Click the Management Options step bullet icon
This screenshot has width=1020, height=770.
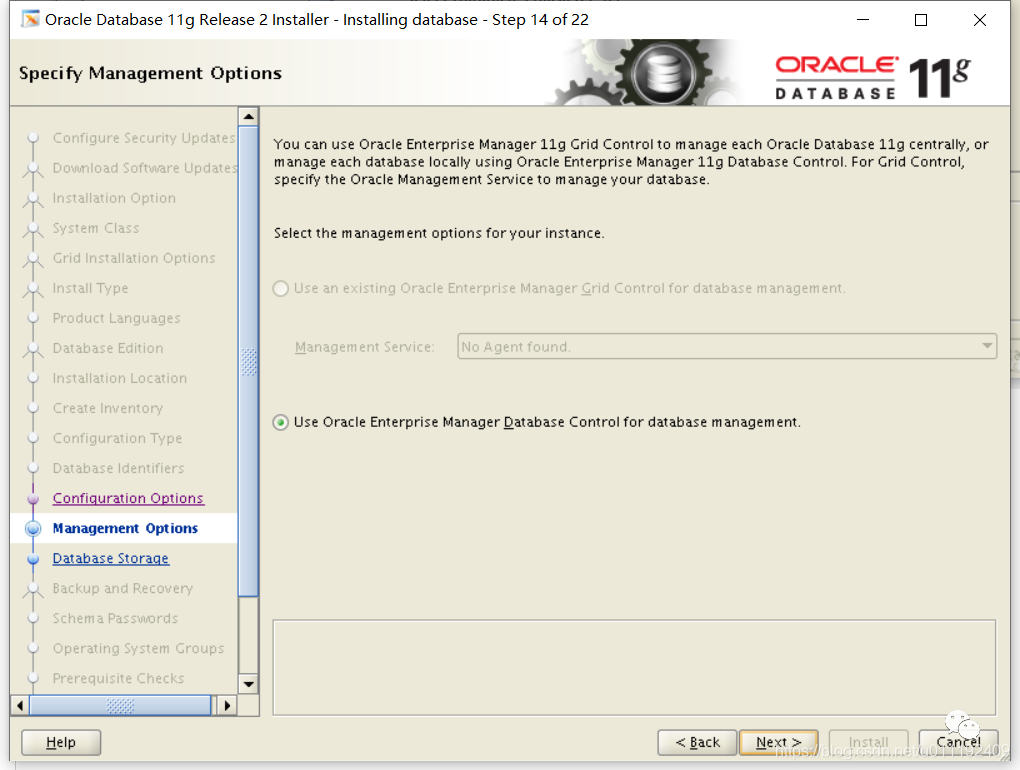(33, 528)
